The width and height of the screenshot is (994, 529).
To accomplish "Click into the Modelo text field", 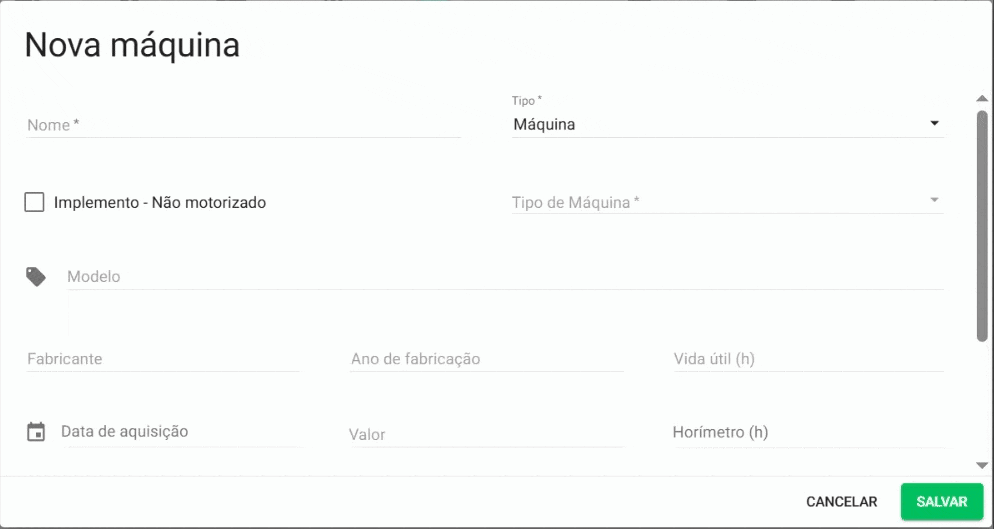I will (505, 277).
